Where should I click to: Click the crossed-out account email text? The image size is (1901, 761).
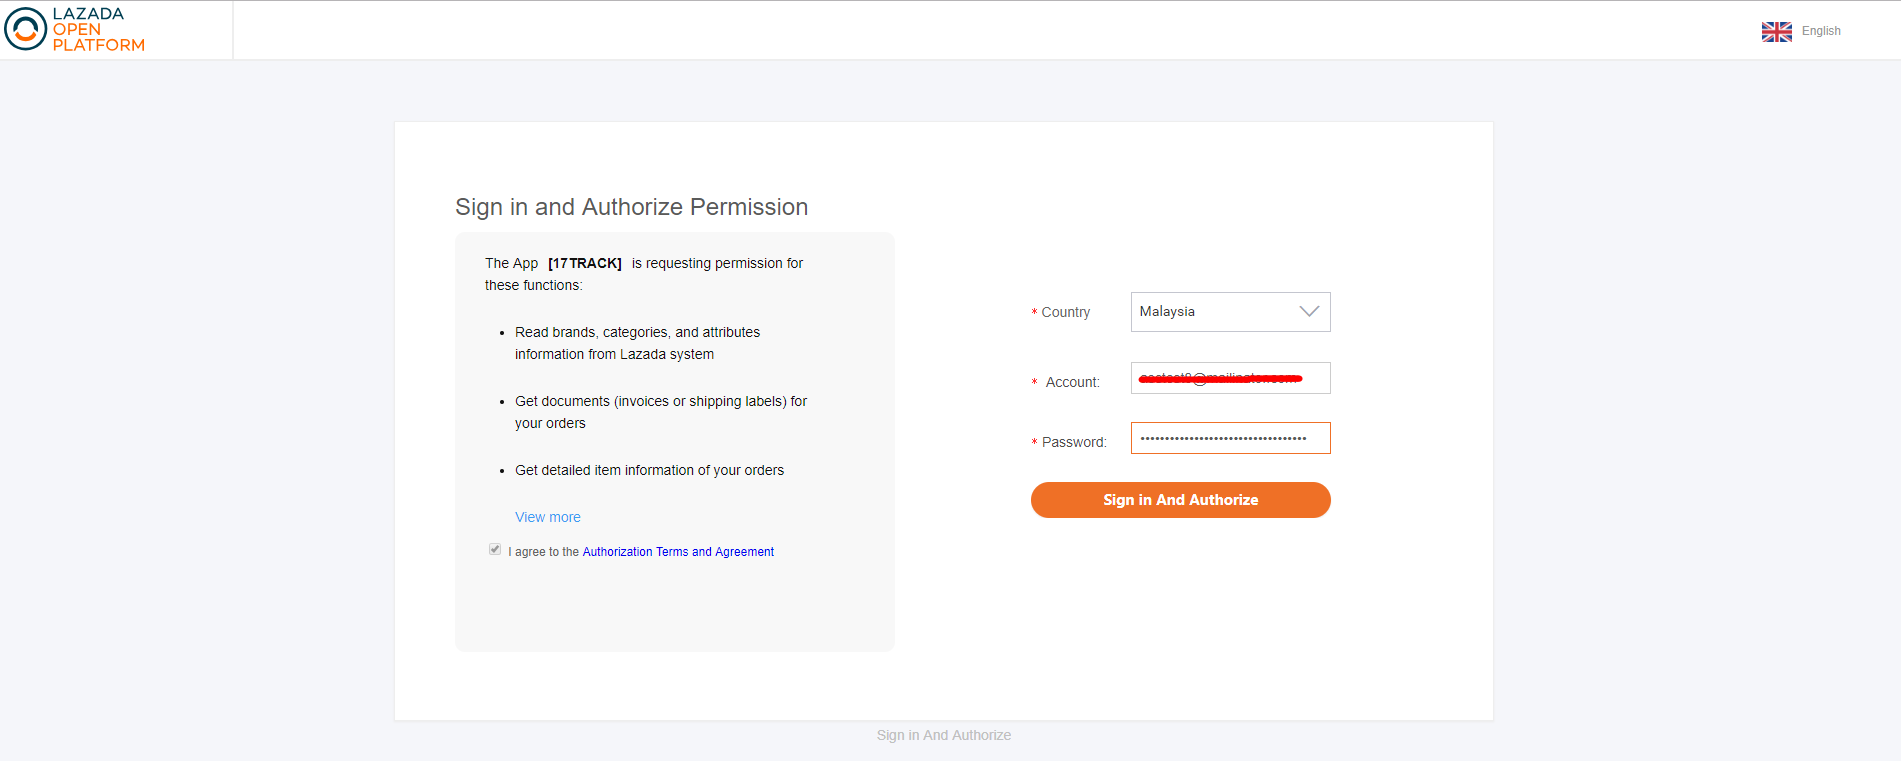click(1220, 378)
